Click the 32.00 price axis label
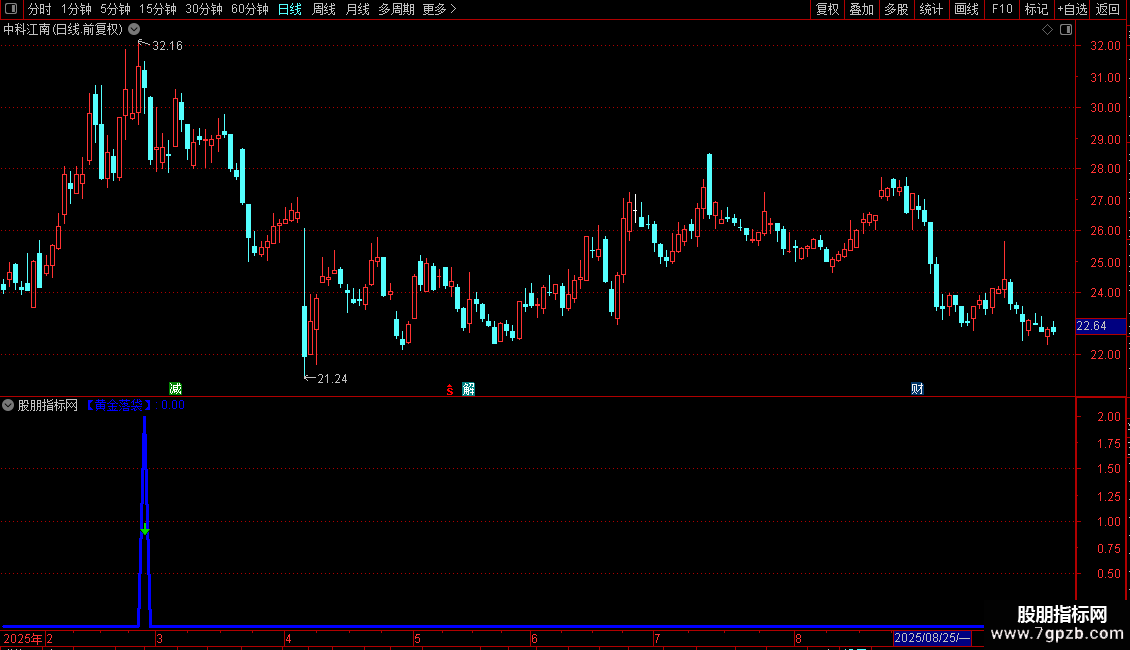1130x650 pixels. pyautogui.click(x=1105, y=46)
